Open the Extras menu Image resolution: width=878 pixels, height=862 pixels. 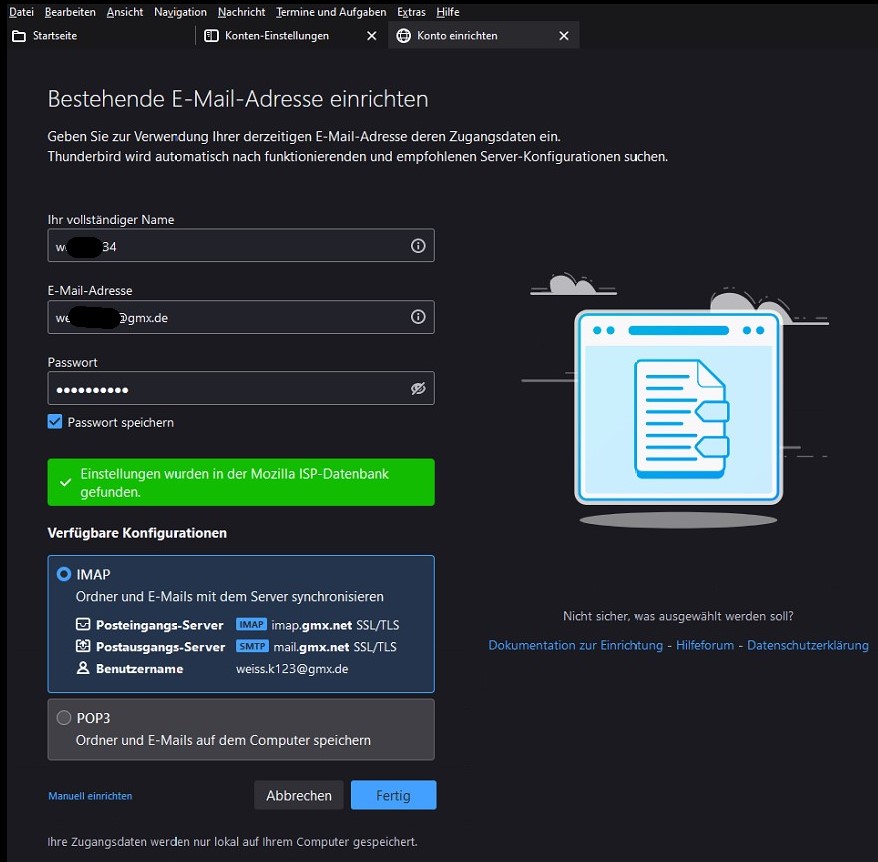(x=410, y=12)
